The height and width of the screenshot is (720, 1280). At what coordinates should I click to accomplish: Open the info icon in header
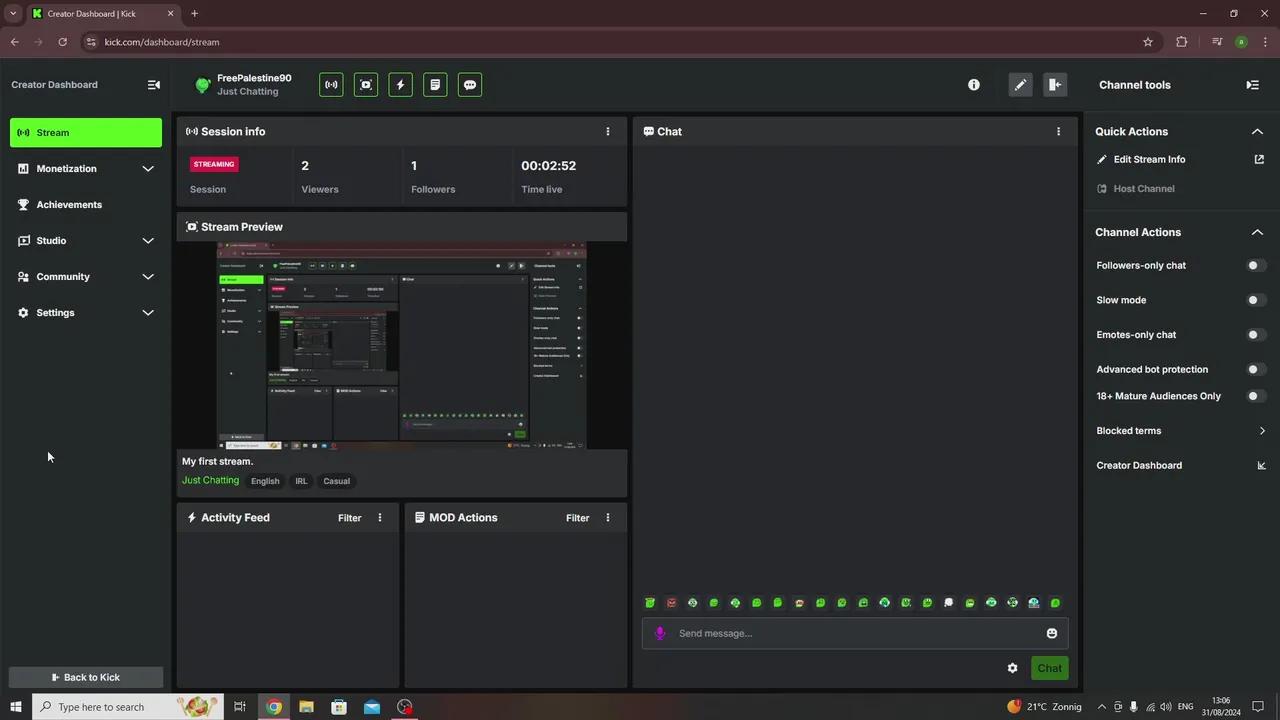(974, 85)
